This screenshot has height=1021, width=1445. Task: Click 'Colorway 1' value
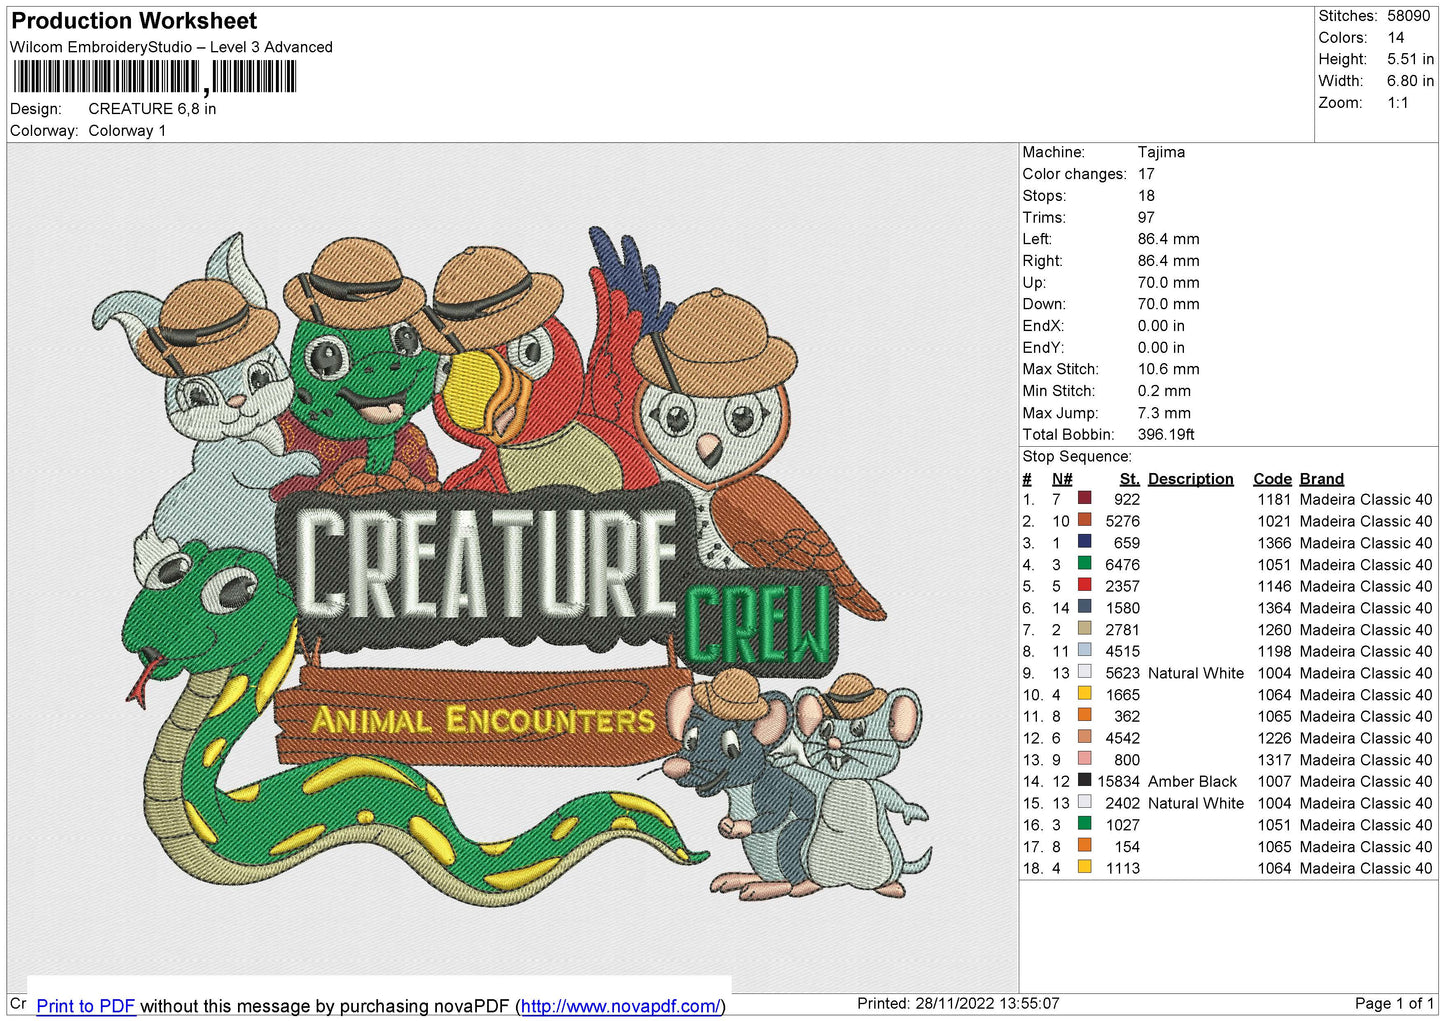[127, 131]
